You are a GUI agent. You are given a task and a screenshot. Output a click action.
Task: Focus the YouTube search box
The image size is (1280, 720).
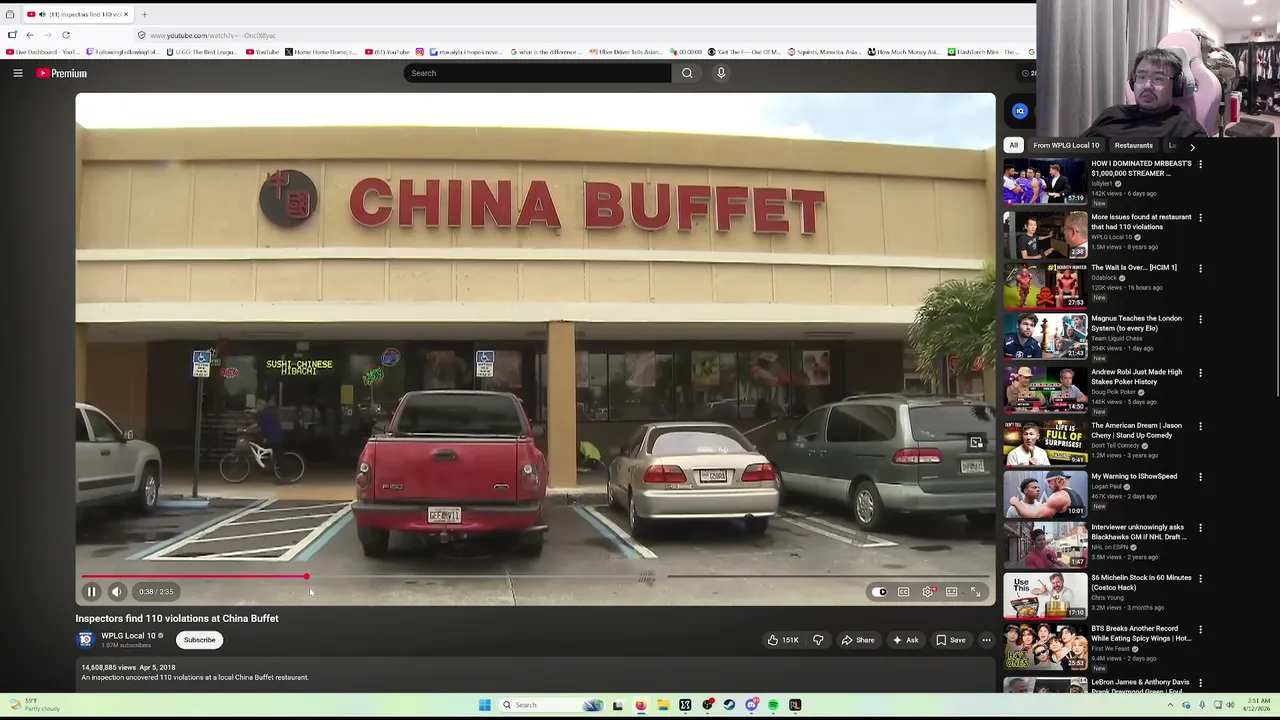(537, 73)
